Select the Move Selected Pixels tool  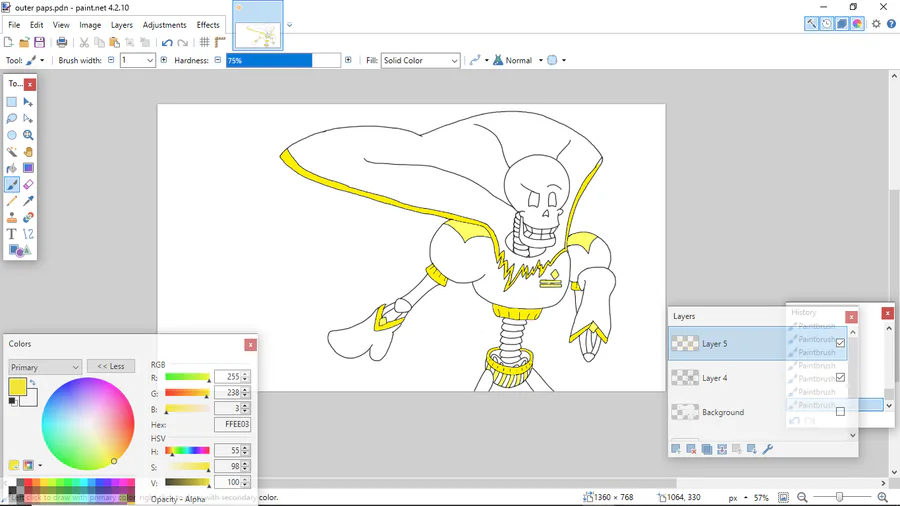point(28,102)
